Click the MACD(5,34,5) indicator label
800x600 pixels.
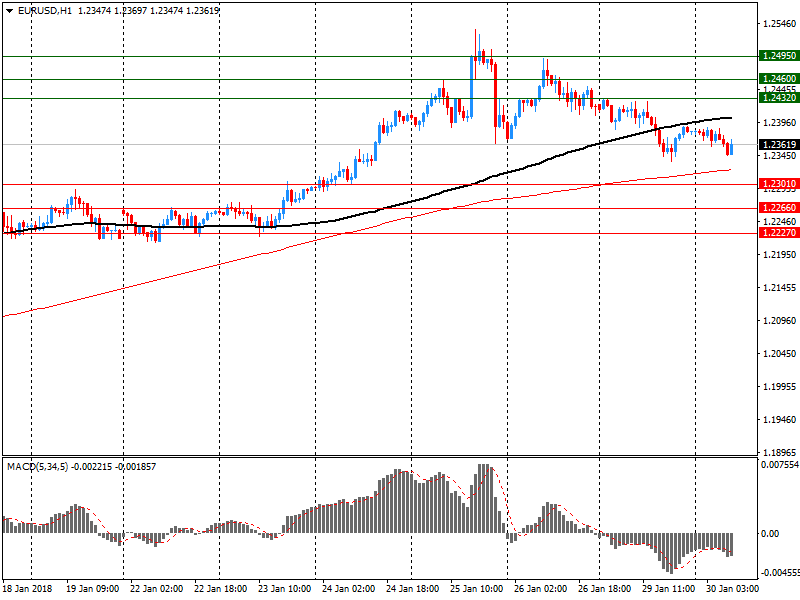coord(37,467)
